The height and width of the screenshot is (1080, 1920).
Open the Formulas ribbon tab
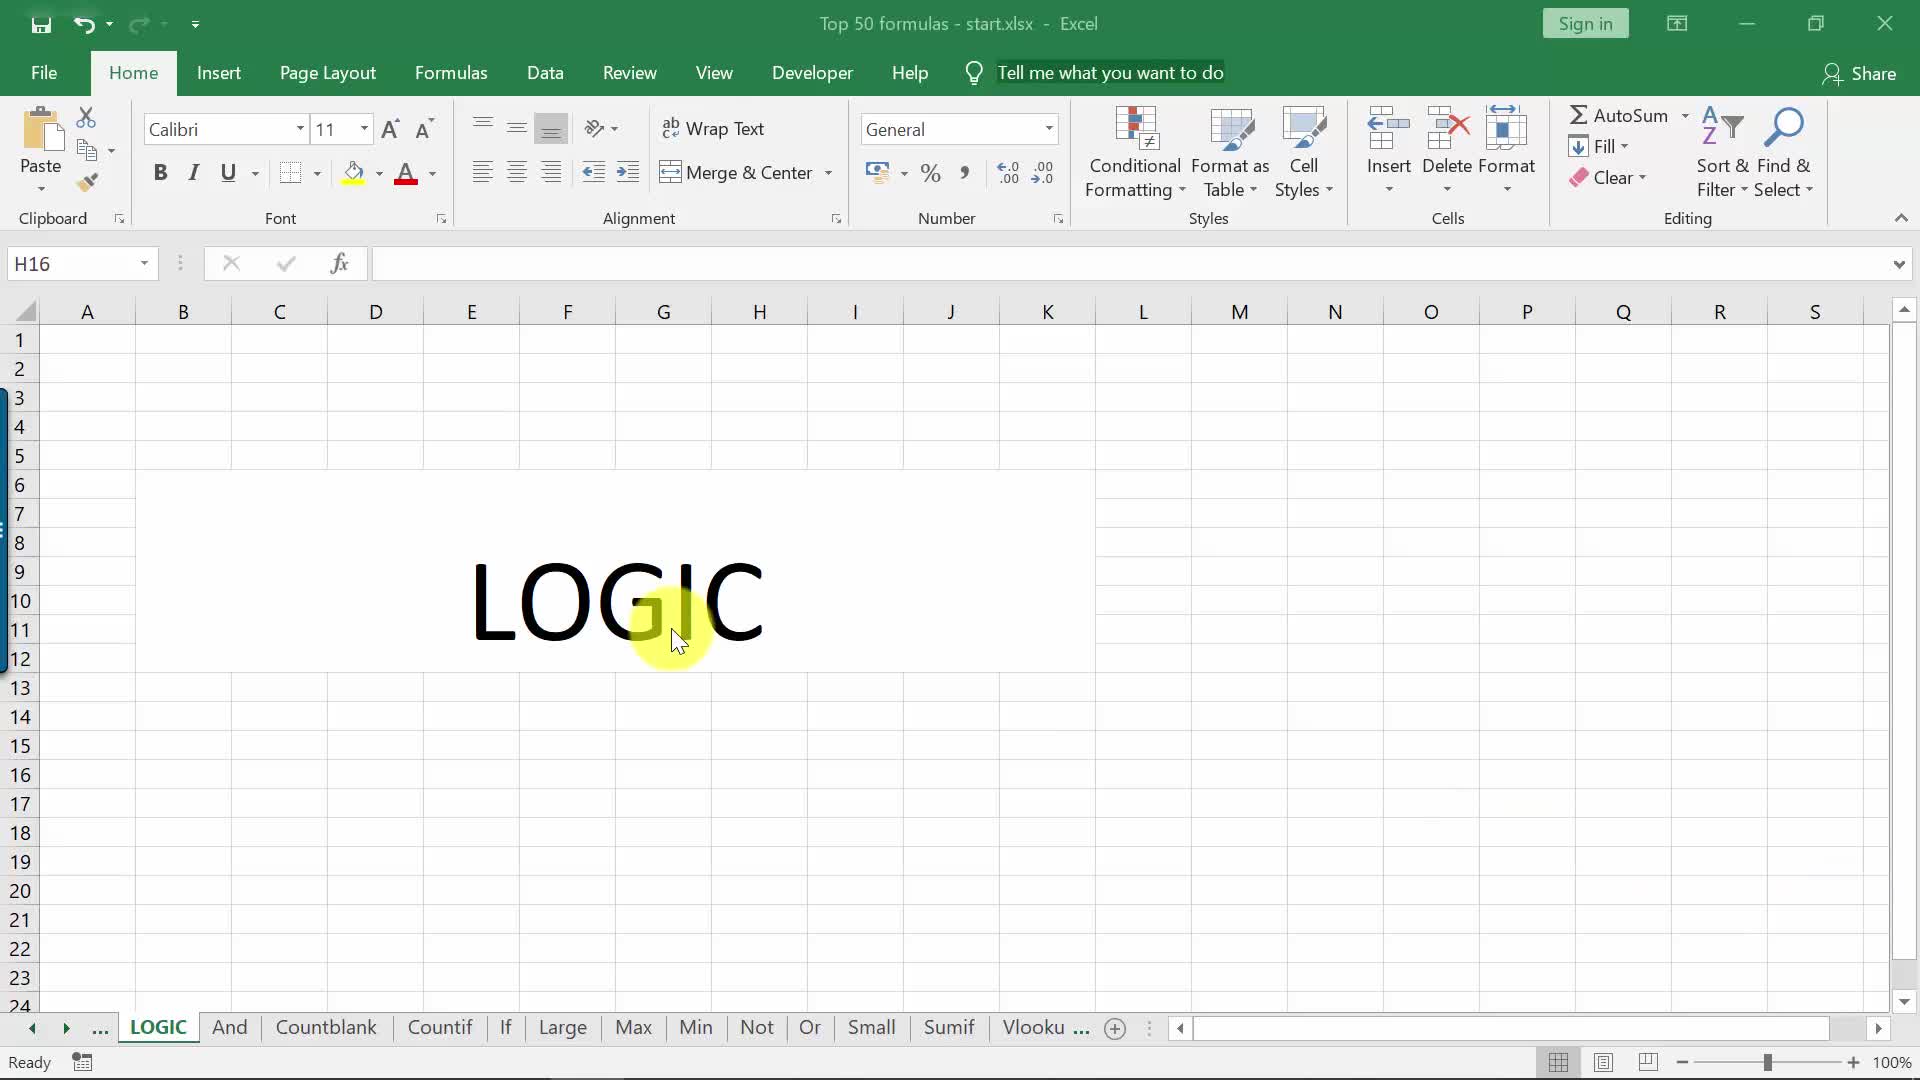coord(450,73)
